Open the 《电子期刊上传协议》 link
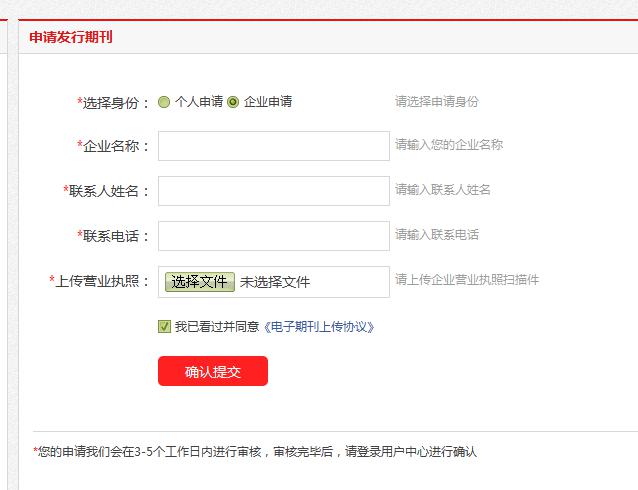 [319, 326]
